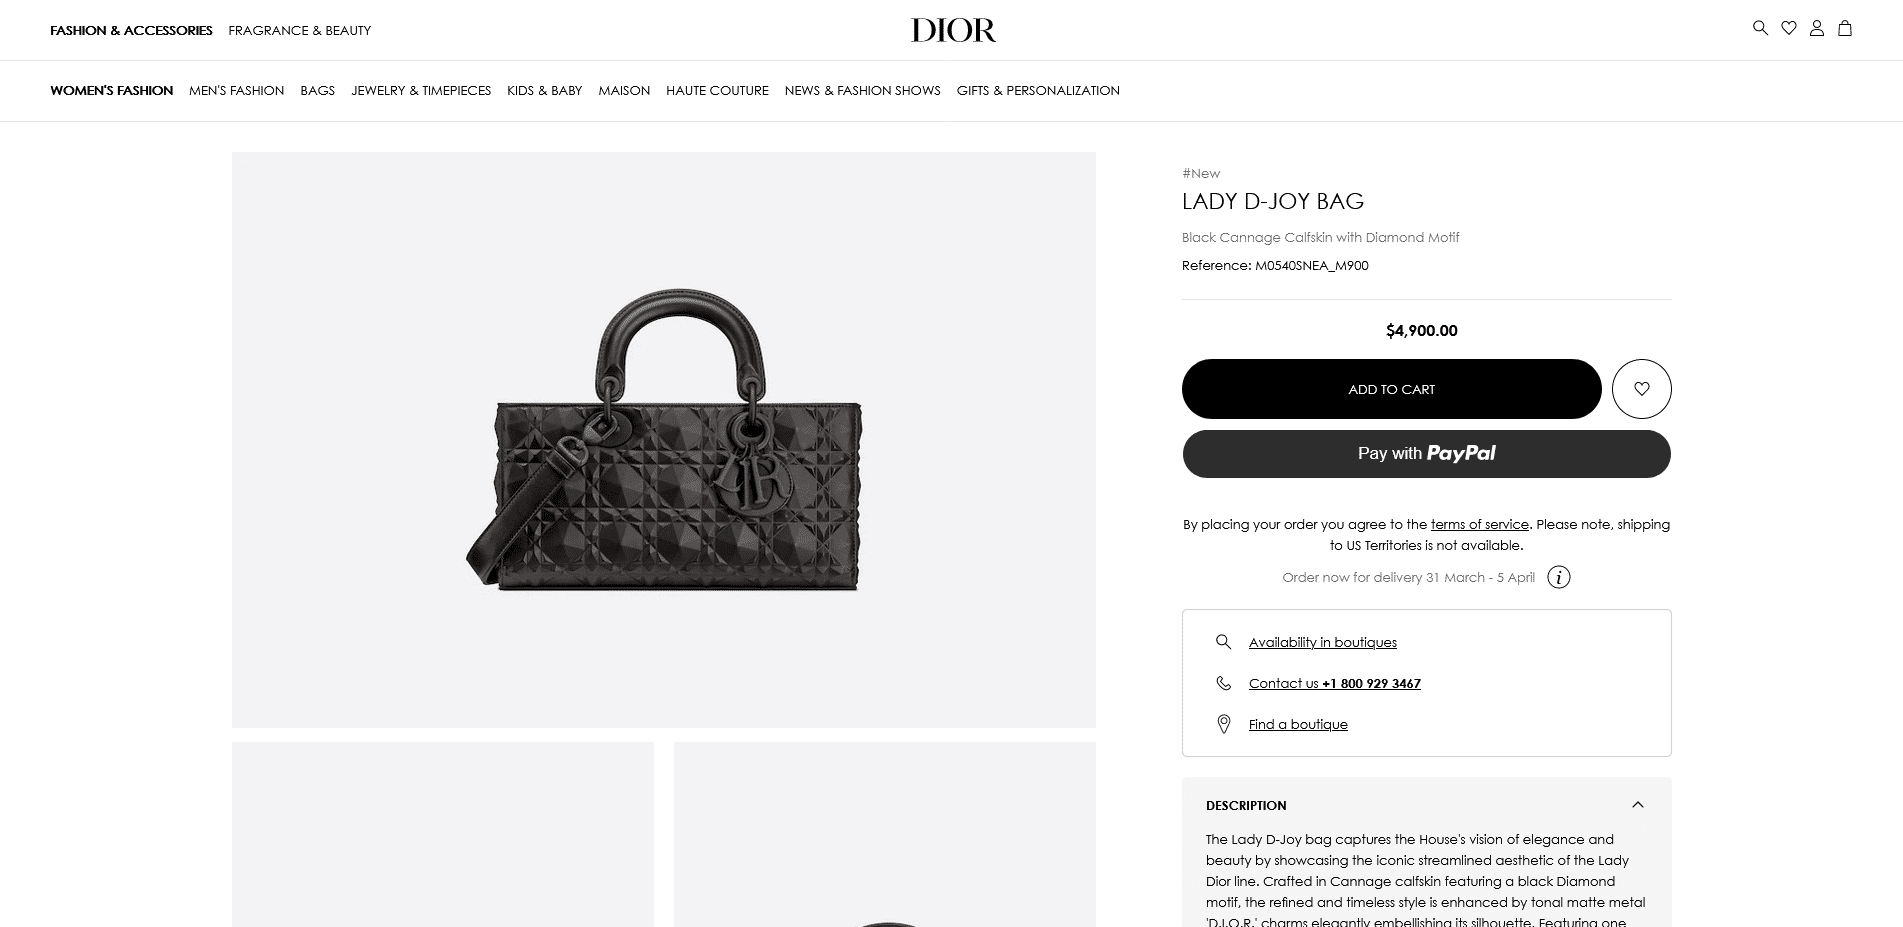Open the account profile icon
Viewport: 1903px width, 927px height.
[x=1816, y=28]
